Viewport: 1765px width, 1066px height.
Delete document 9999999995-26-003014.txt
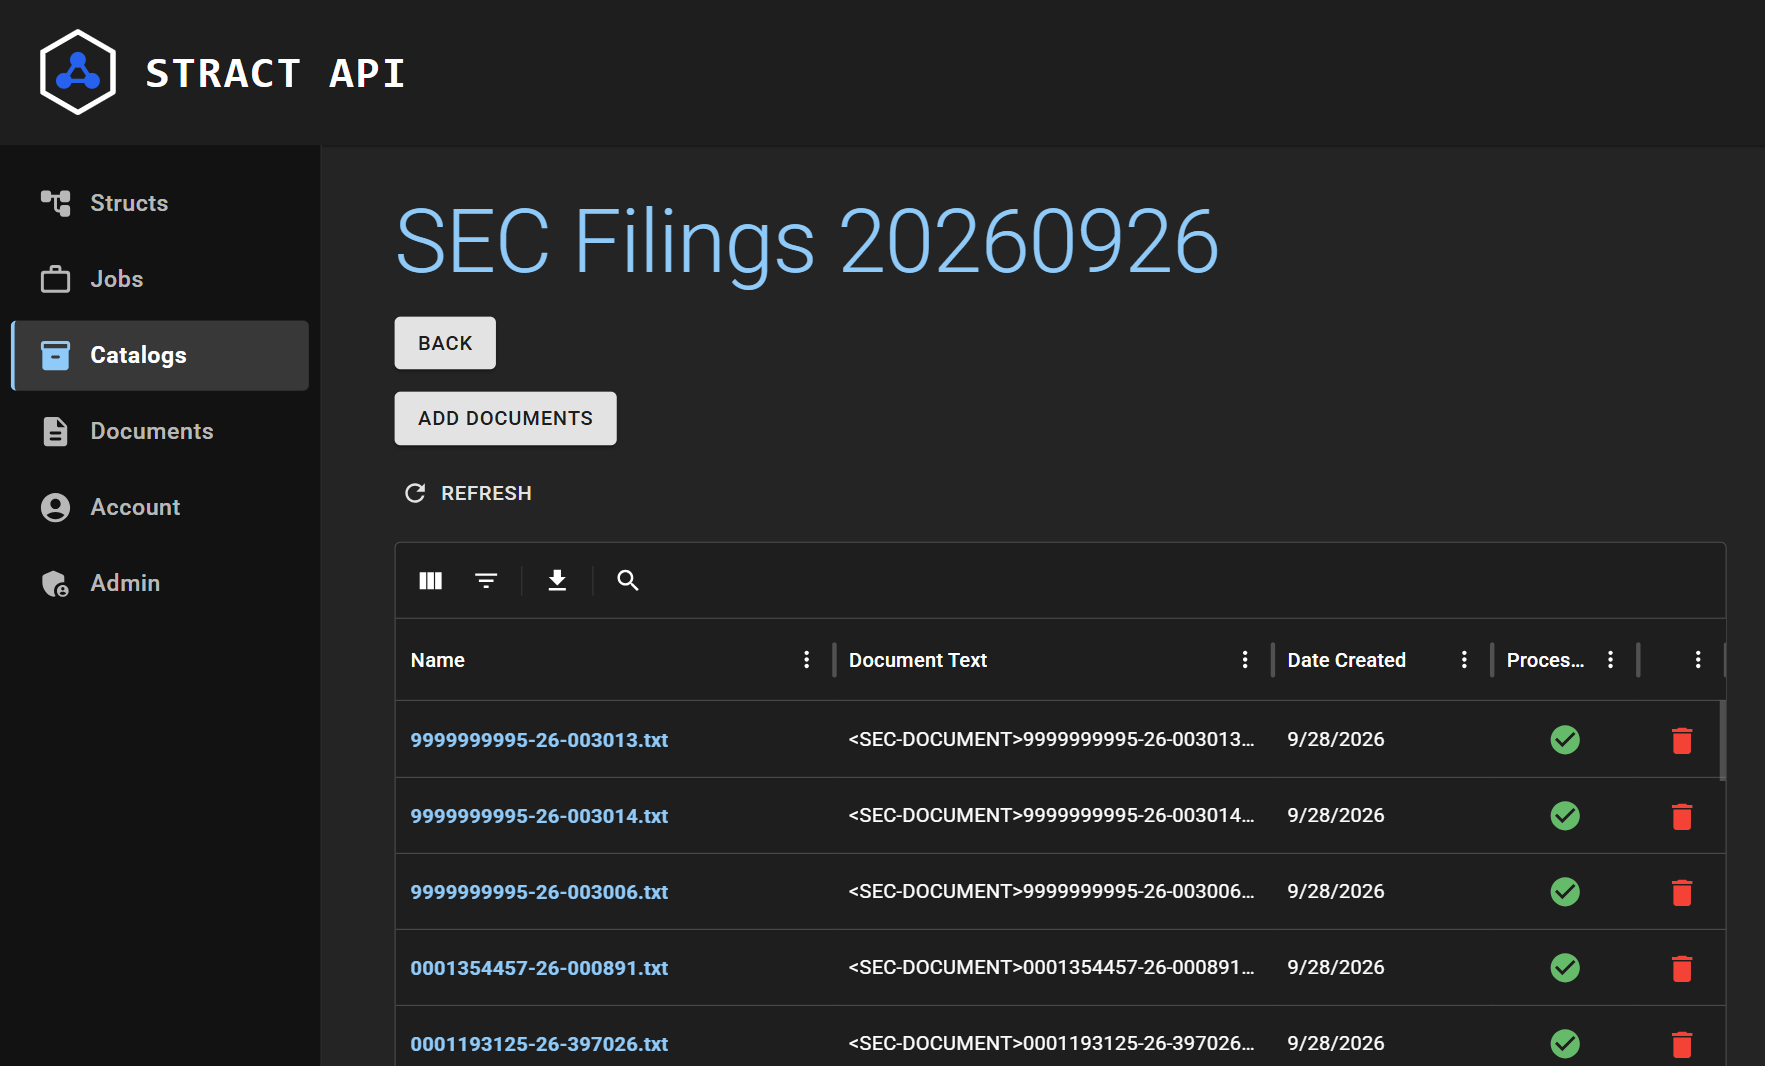(x=1682, y=816)
